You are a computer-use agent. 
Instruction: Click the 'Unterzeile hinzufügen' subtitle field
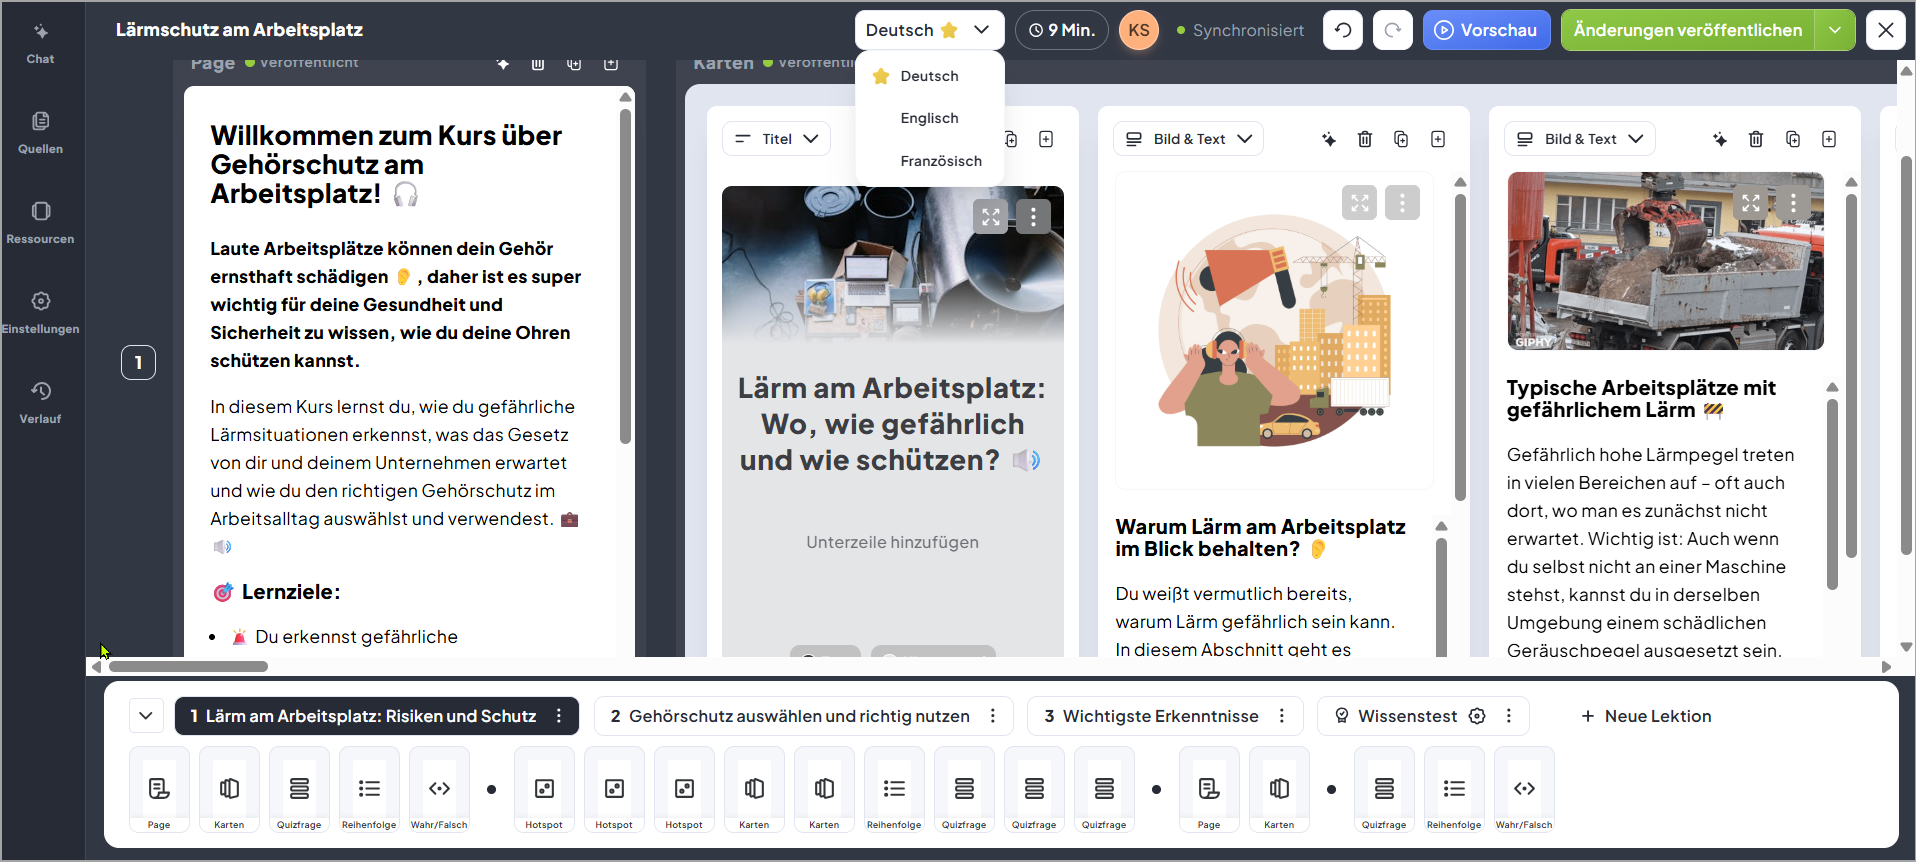tap(892, 542)
